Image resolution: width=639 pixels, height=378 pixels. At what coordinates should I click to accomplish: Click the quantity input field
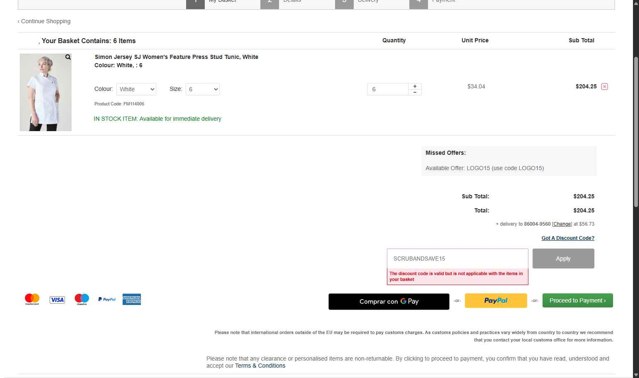(x=388, y=89)
